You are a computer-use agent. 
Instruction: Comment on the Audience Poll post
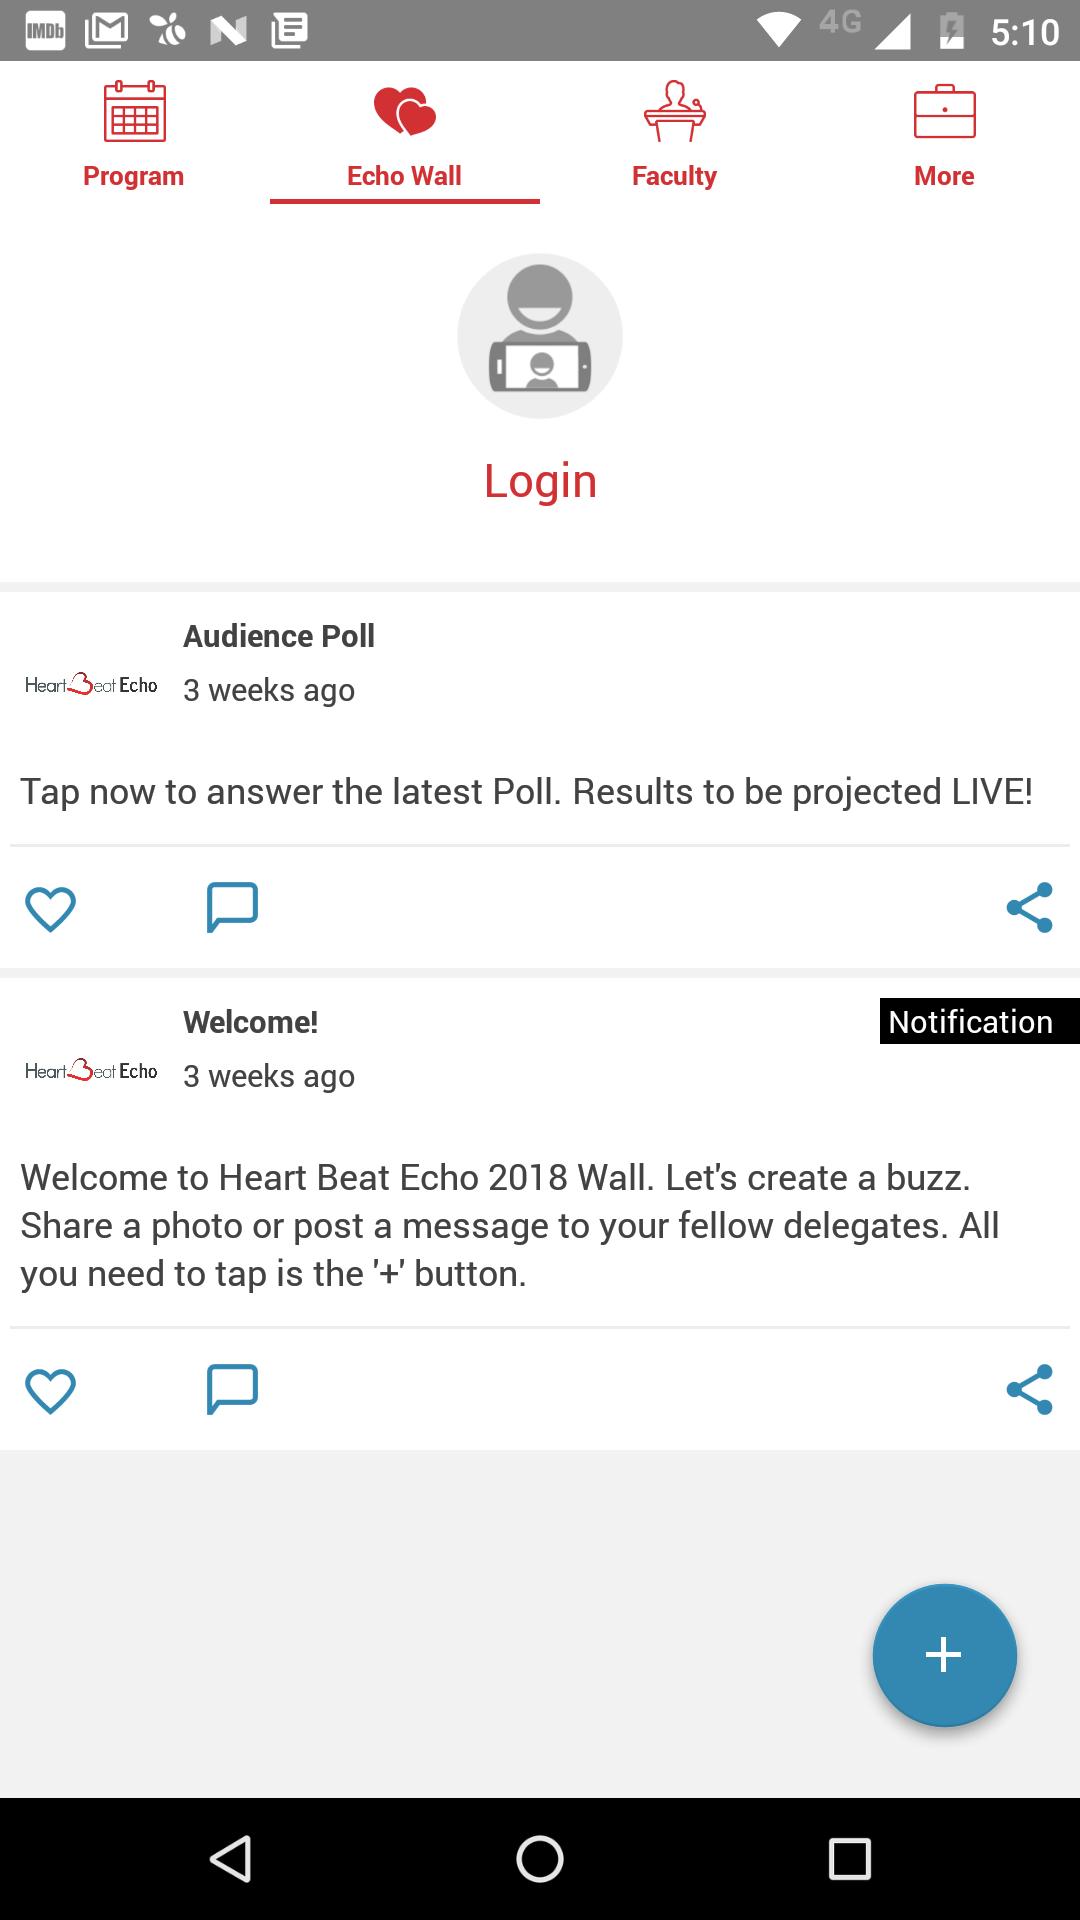tap(232, 907)
